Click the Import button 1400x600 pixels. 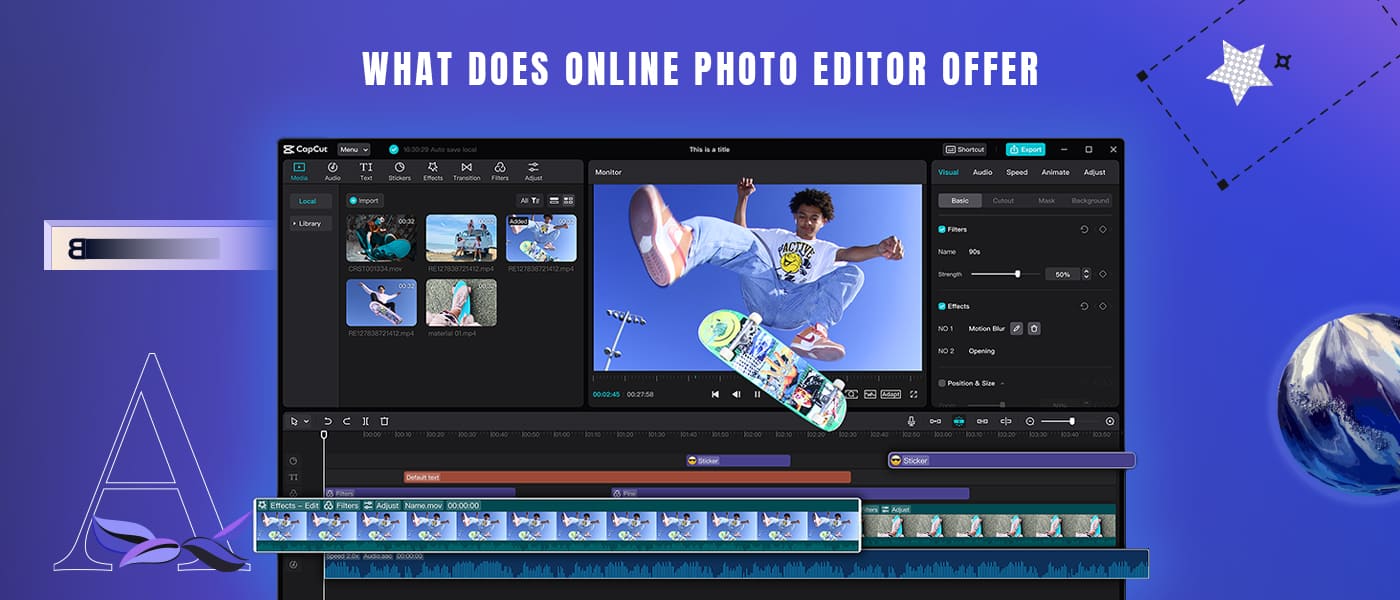coord(364,201)
